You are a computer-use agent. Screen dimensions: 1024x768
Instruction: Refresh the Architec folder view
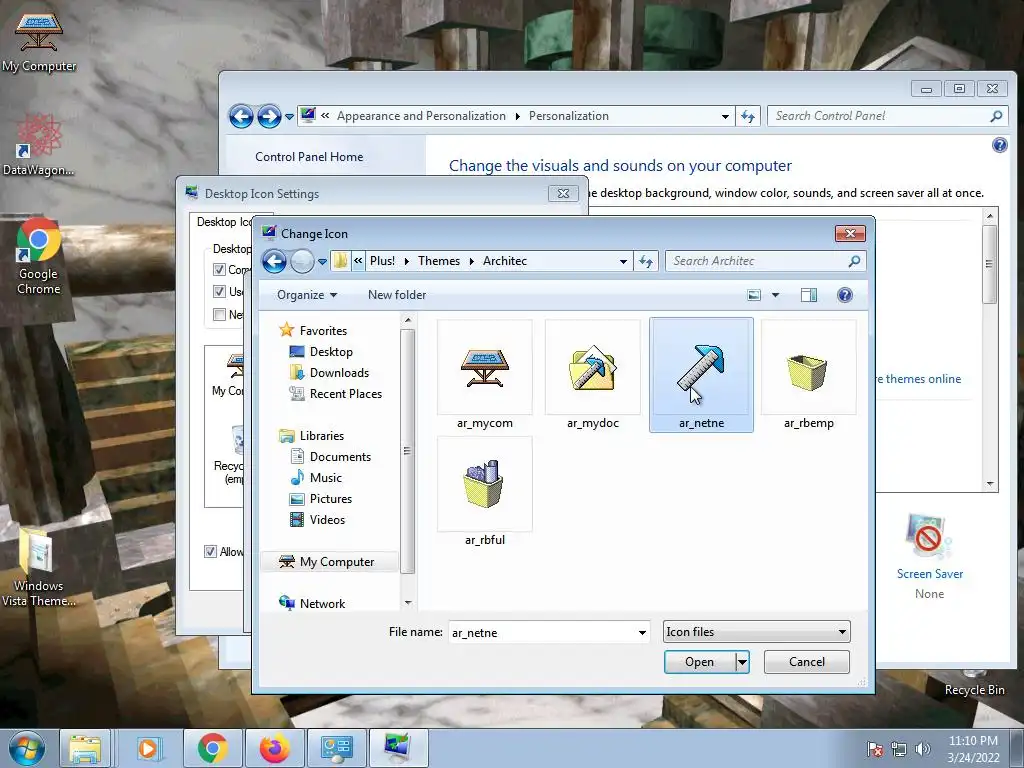[646, 261]
